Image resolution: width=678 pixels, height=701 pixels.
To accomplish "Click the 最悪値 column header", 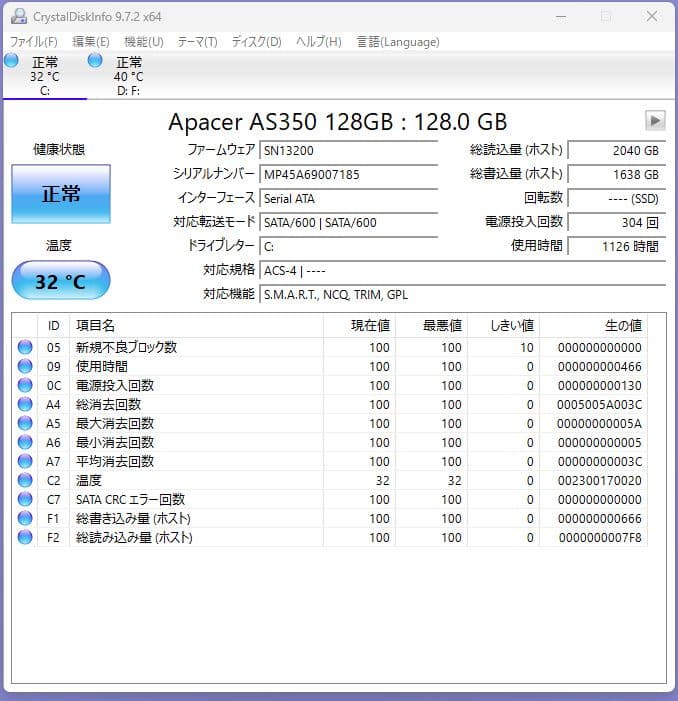I will click(431, 325).
